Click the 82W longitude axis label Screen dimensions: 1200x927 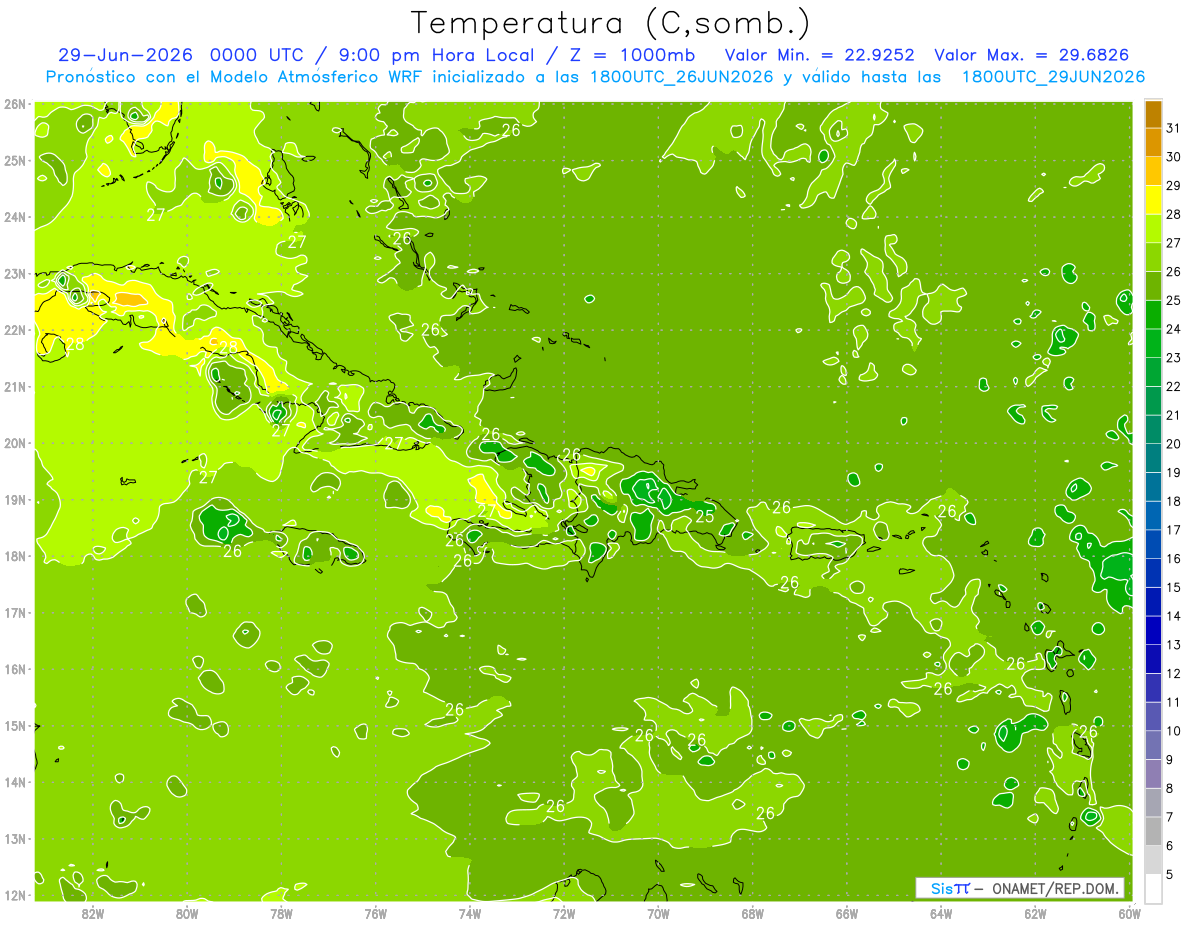click(92, 913)
